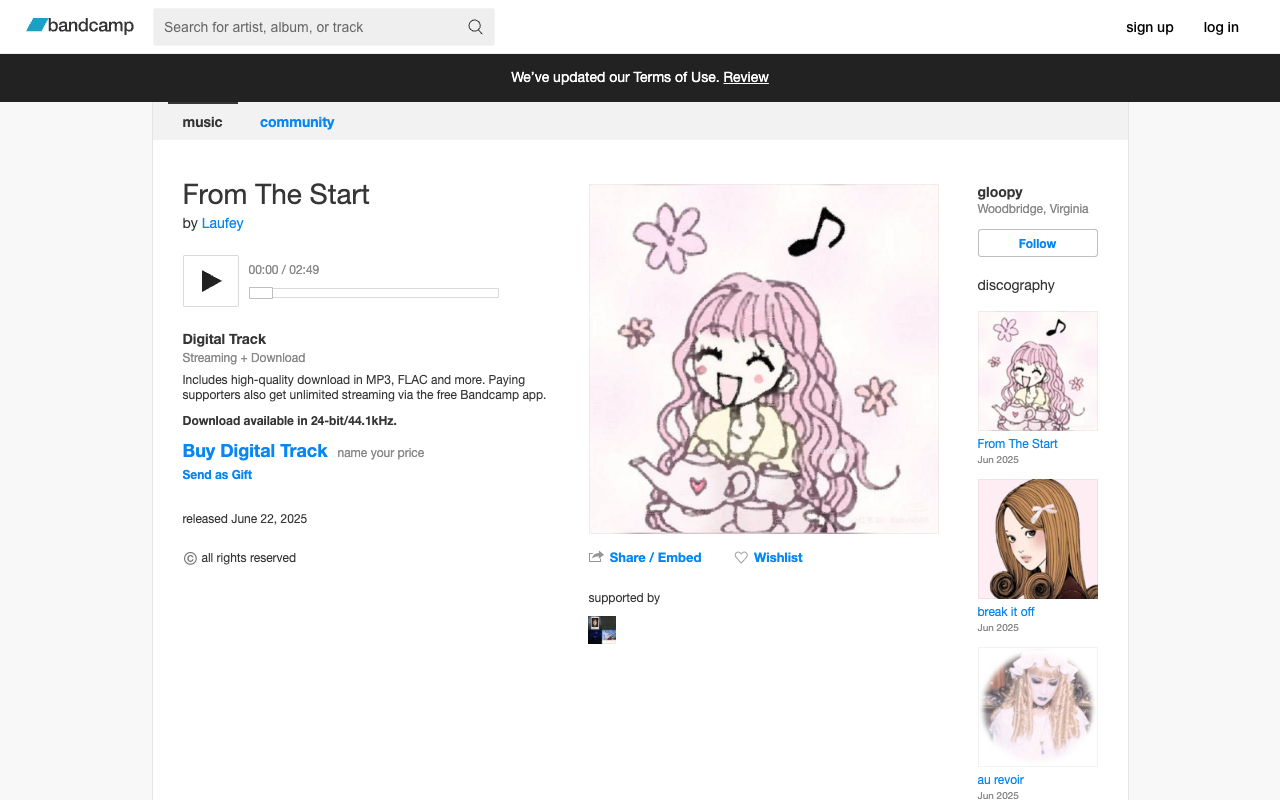1280x800 pixels.
Task: Add track to Wishlist
Action: coord(778,557)
